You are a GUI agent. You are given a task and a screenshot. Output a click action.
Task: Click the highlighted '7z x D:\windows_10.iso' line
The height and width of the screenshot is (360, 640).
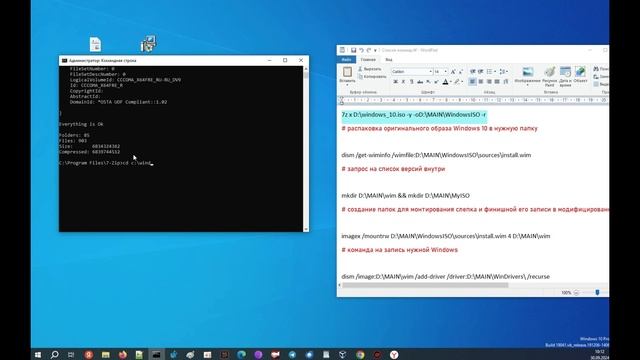pos(413,115)
